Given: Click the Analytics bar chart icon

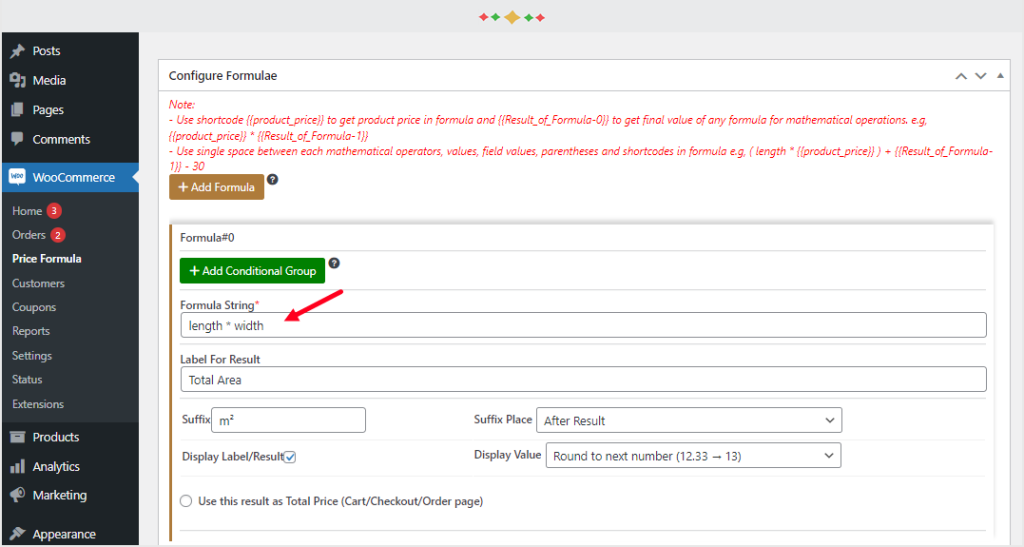Looking at the screenshot, I should 18,466.
